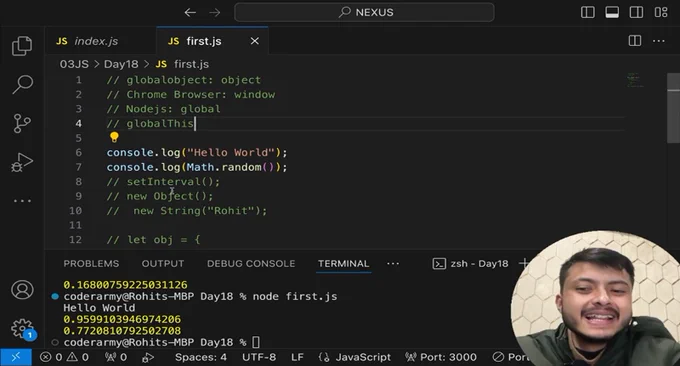The height and width of the screenshot is (366, 680).
Task: Go back with the left arrow
Action: coord(190,13)
